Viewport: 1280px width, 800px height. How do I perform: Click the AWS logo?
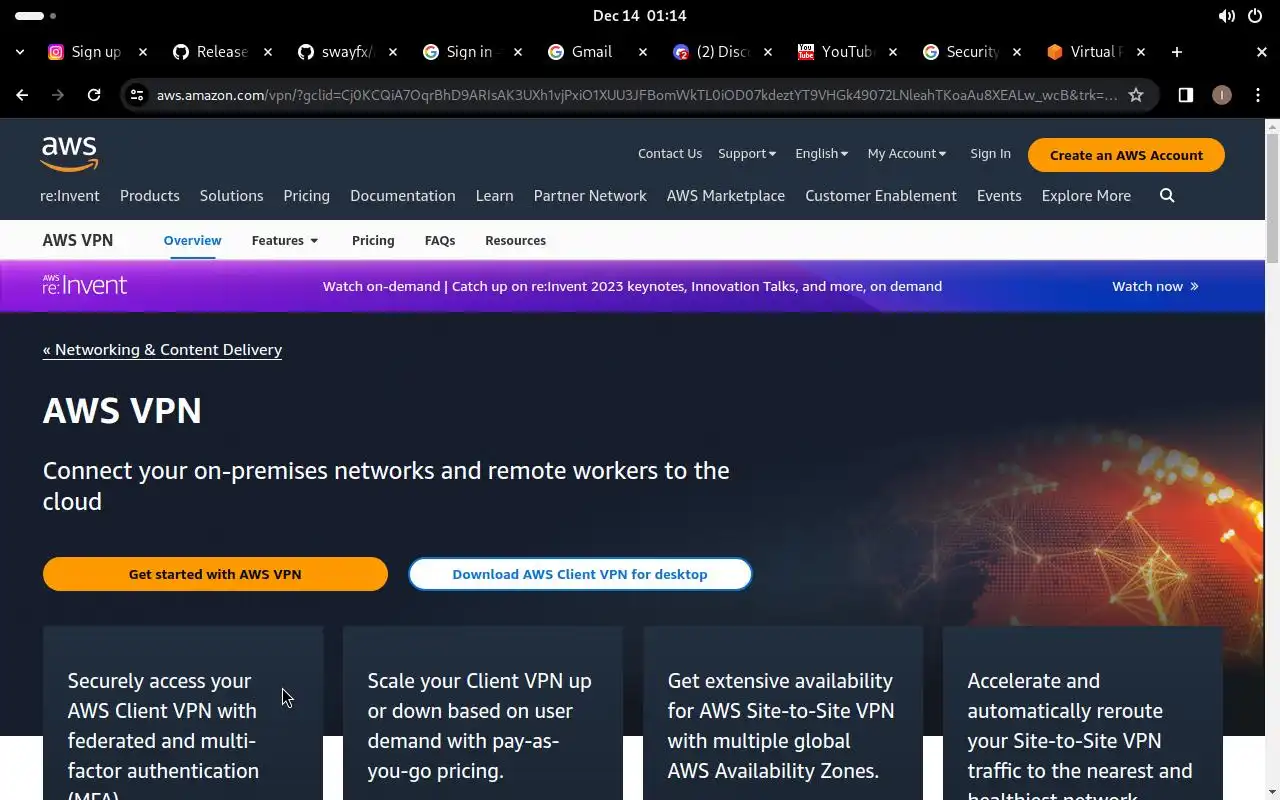pos(69,154)
